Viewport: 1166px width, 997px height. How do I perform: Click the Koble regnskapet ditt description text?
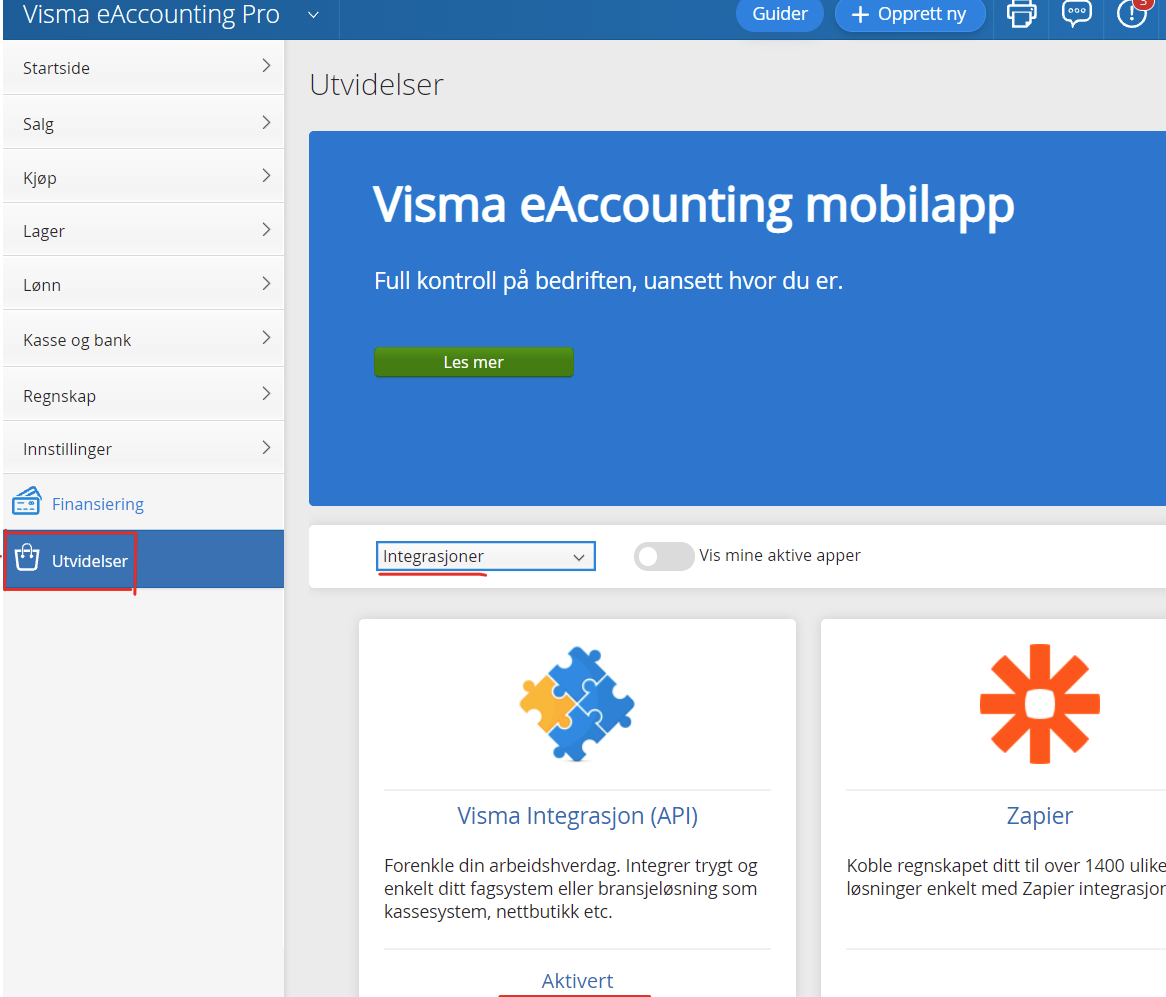[1005, 877]
